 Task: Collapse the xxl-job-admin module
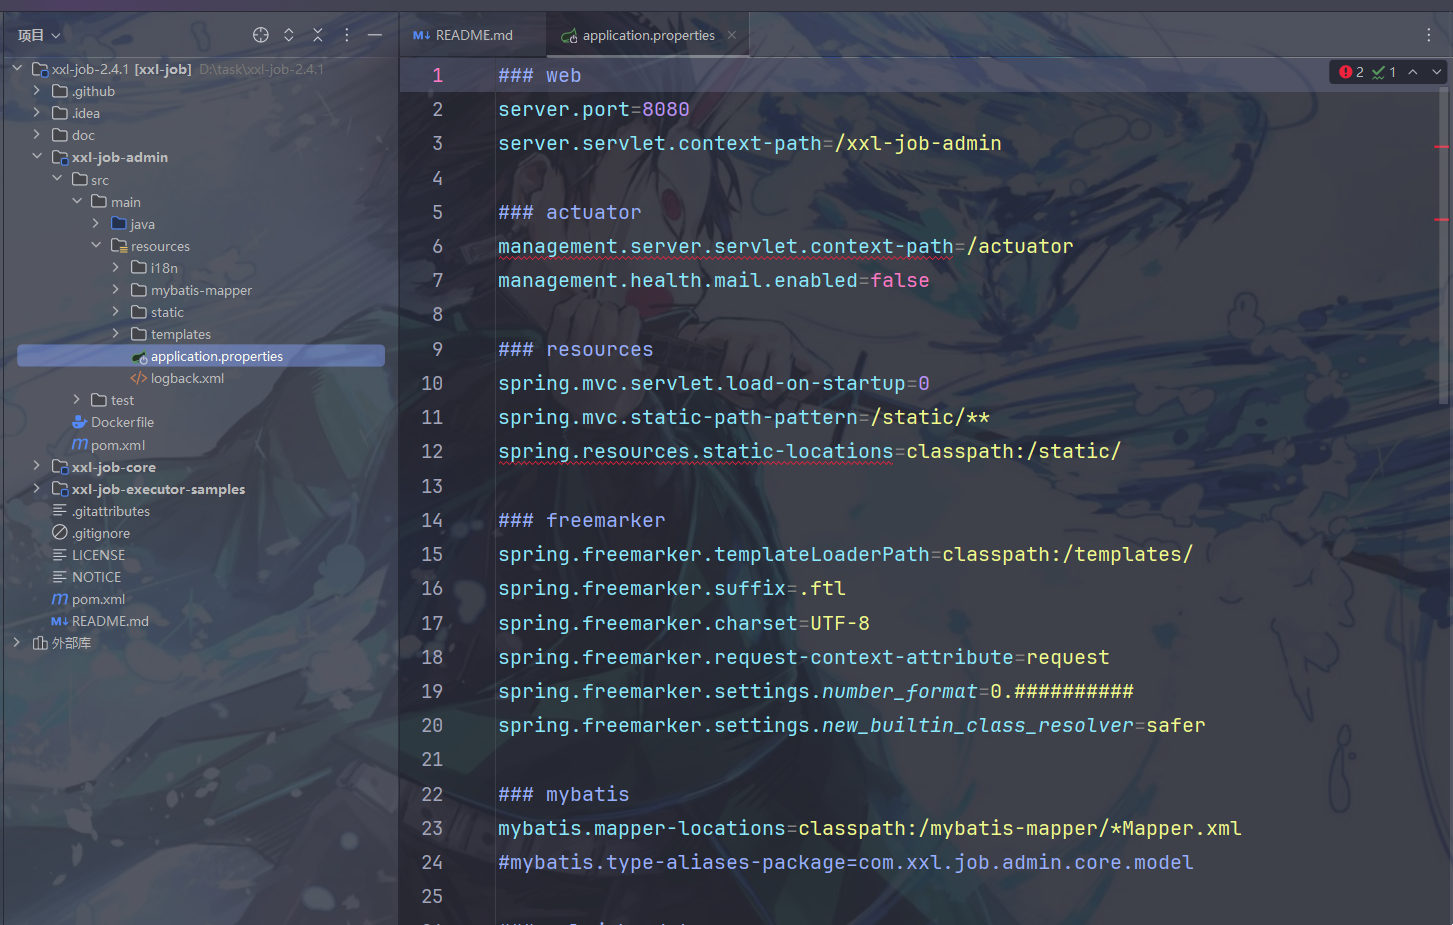[37, 157]
